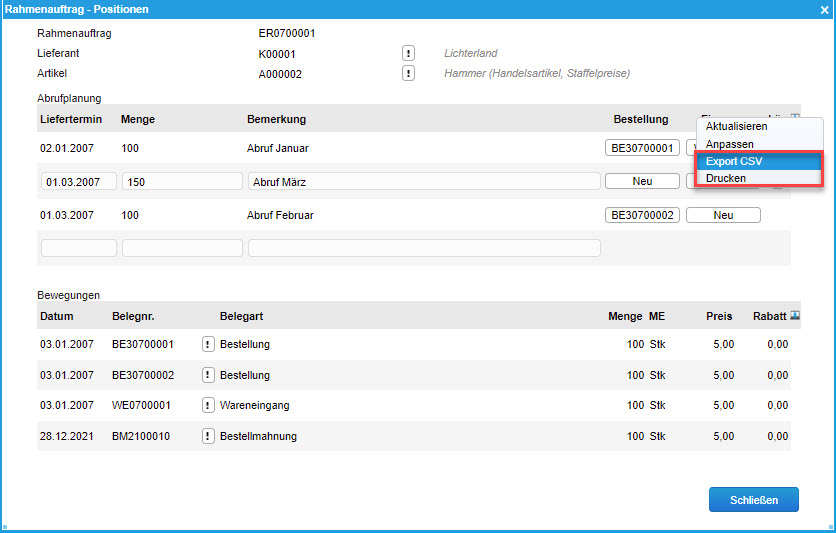Viewport: 836px width, 533px height.
Task: Click info icon for Bestellung BE30700002 movement
Action: click(x=208, y=375)
